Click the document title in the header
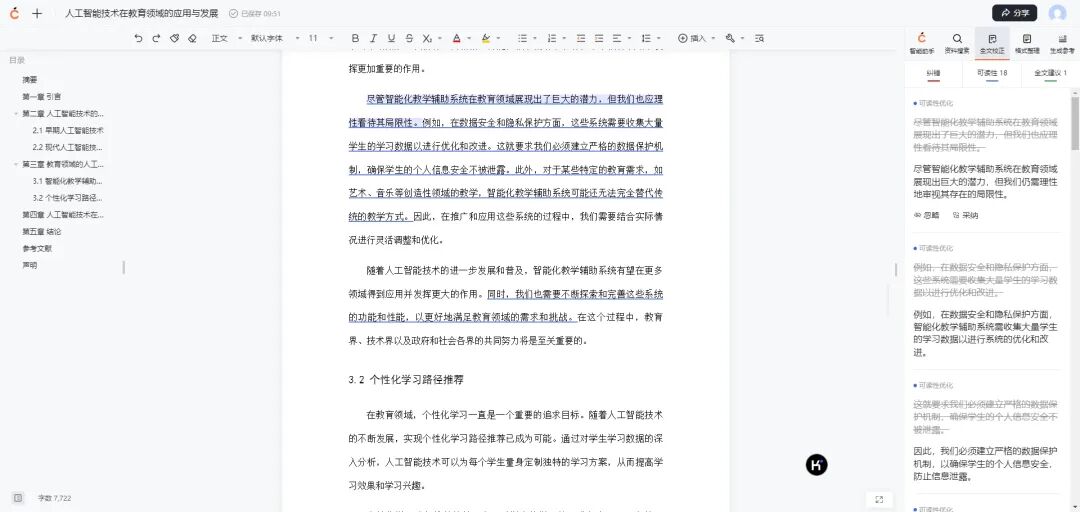Image resolution: width=1080 pixels, height=512 pixels. (141, 13)
